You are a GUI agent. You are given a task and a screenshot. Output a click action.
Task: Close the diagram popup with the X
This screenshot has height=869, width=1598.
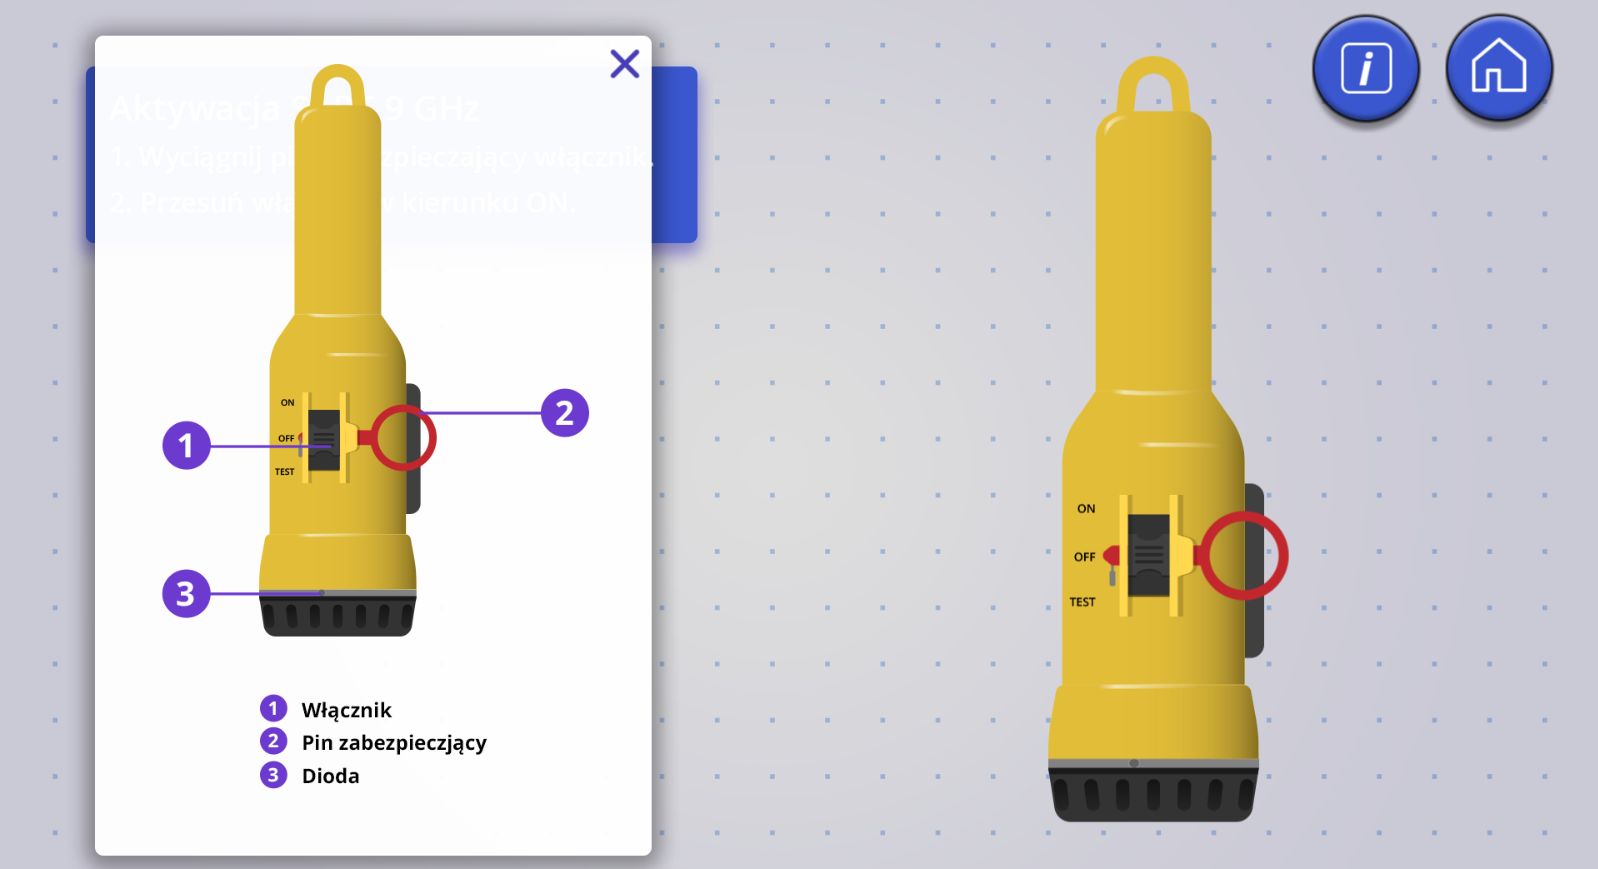625,64
